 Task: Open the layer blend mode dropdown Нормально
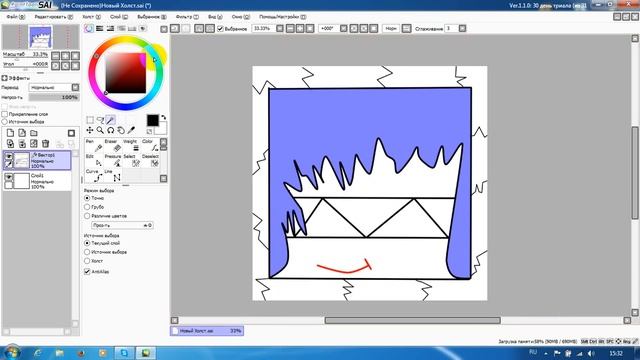coord(54,87)
